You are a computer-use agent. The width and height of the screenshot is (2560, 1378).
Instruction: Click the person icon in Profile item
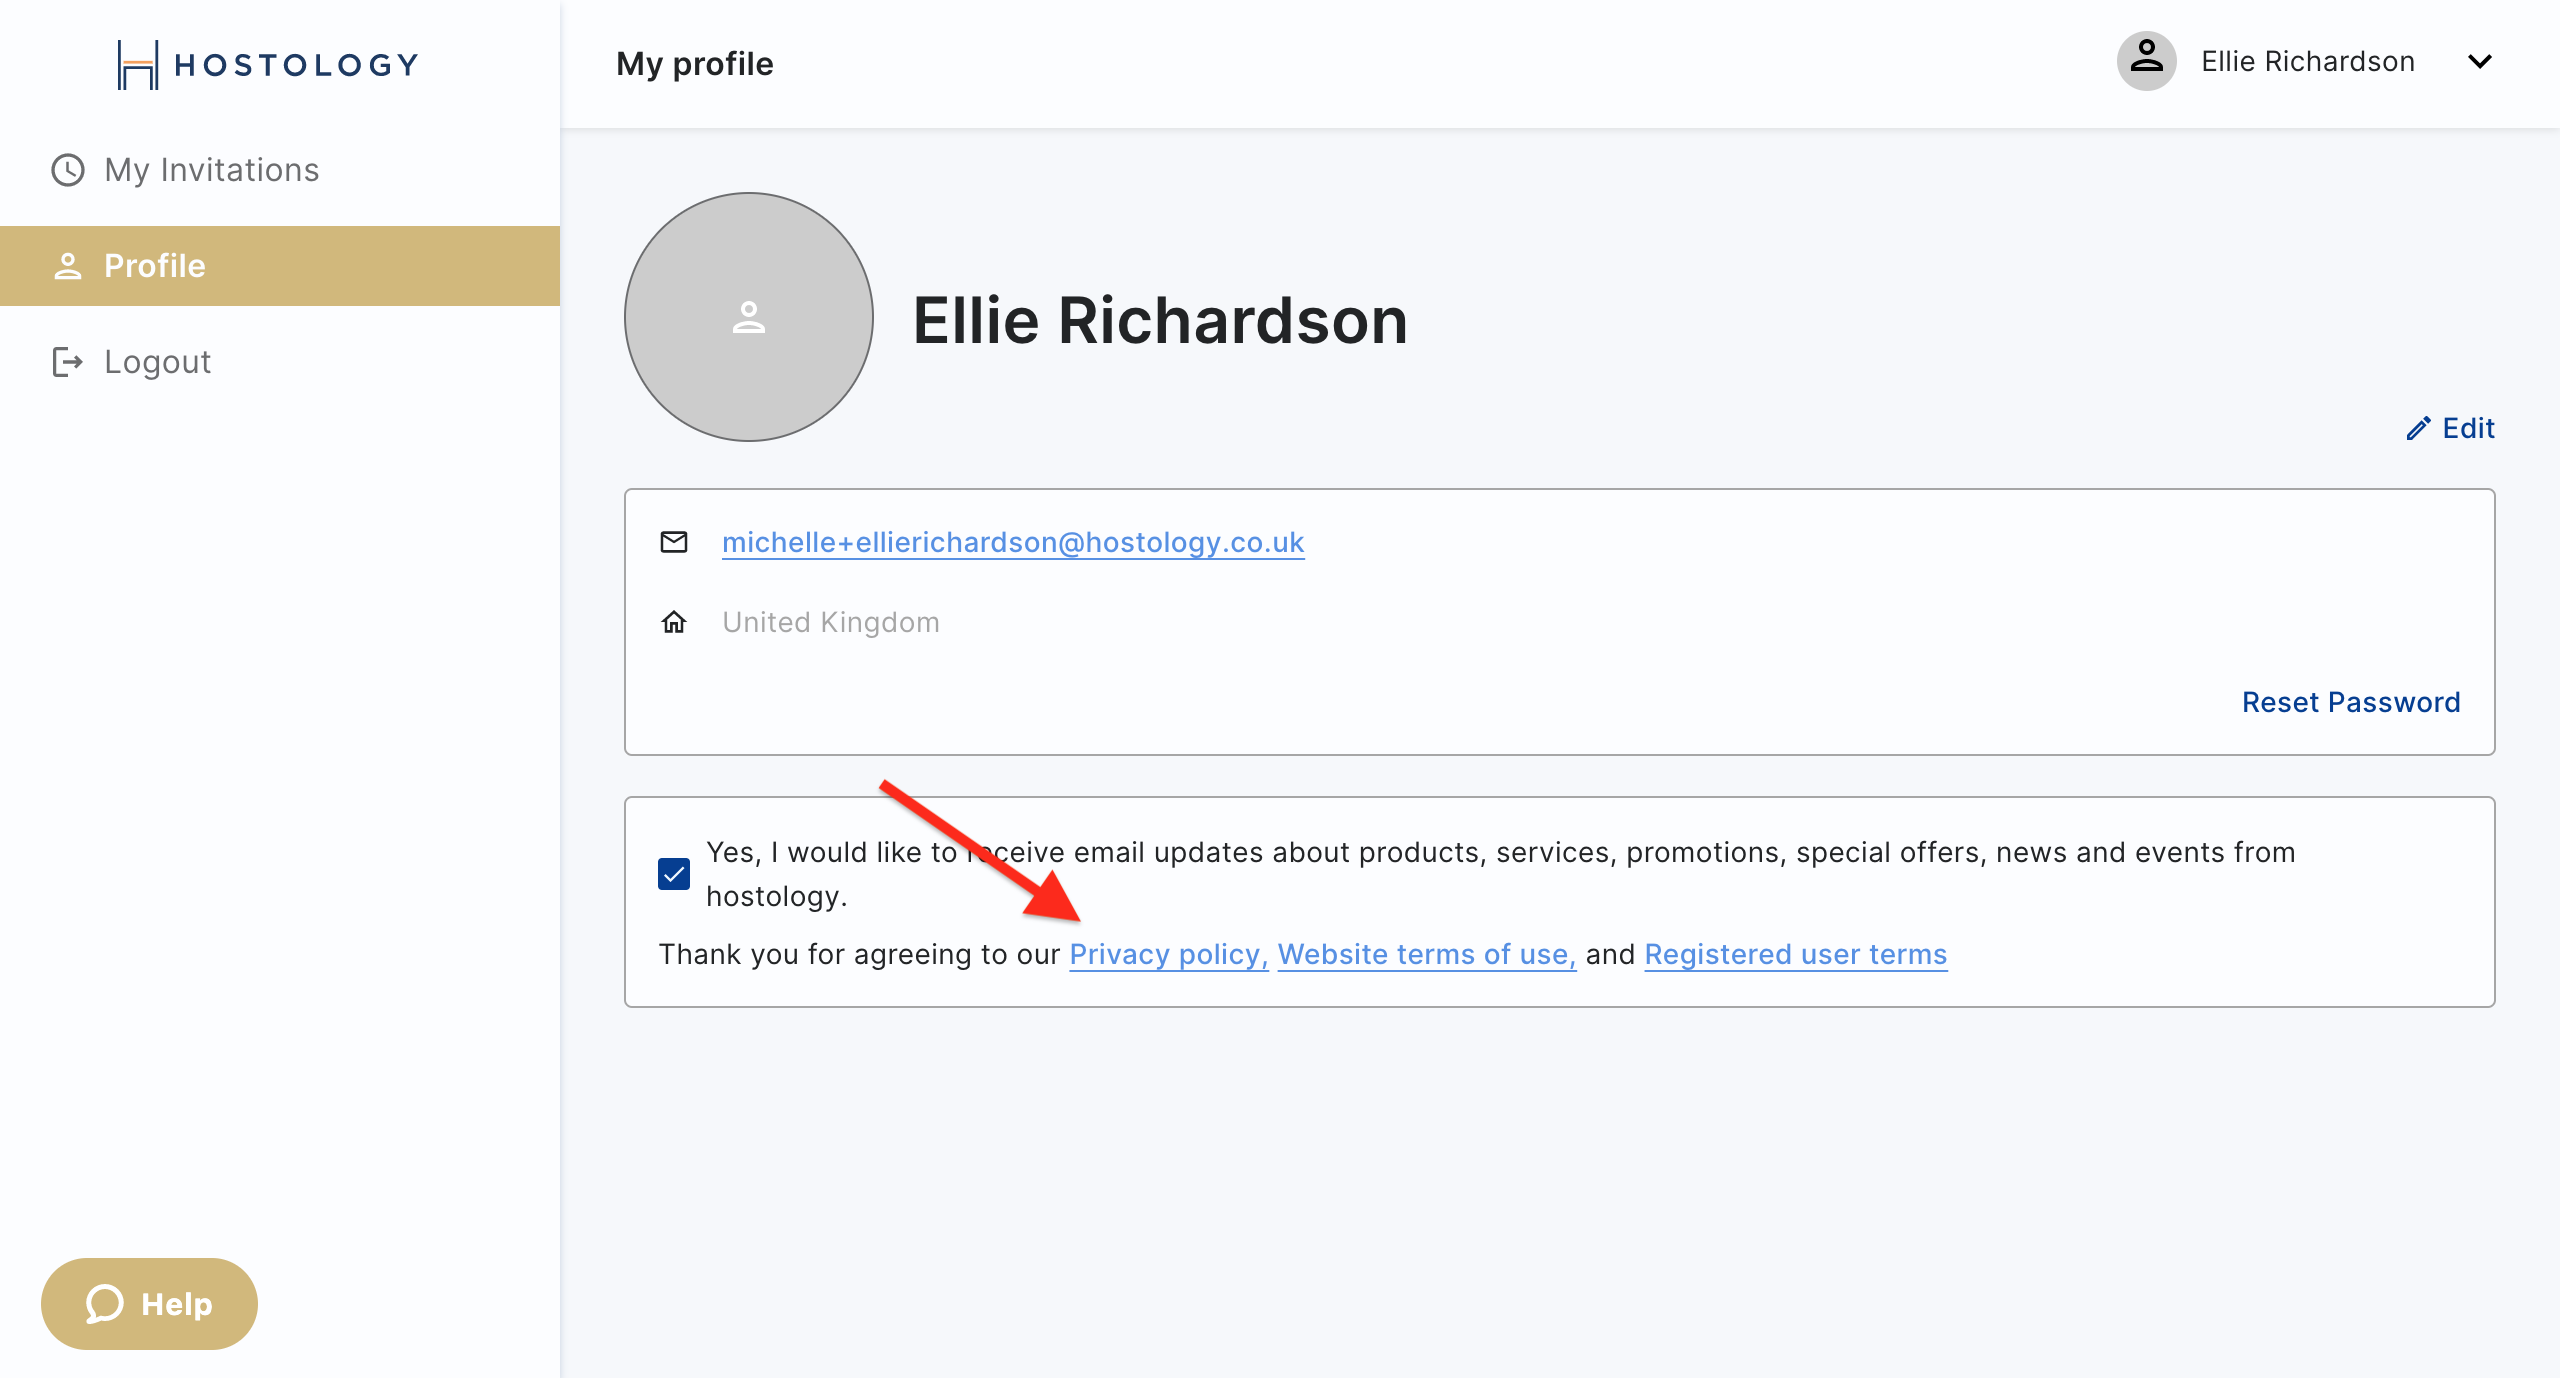pyautogui.click(x=68, y=266)
